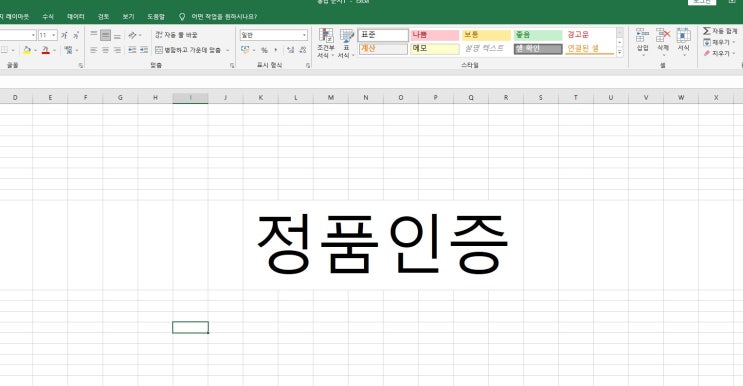Toggle Merge and Center (병합하고 가운데 맞춤)
Screen dimensions: 743x386
(x=188, y=50)
